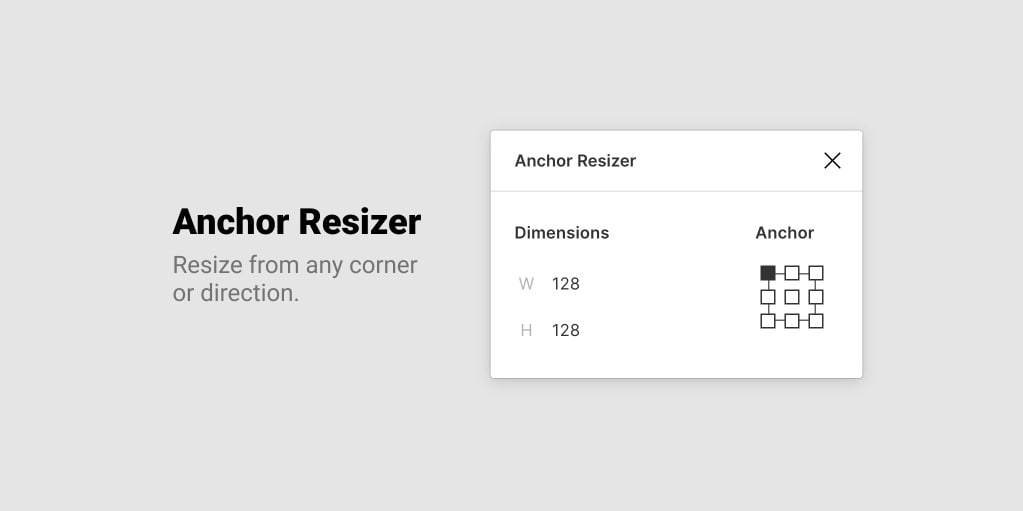Pick the middle-left anchor point
The image size is (1023, 511).
[x=768, y=297]
